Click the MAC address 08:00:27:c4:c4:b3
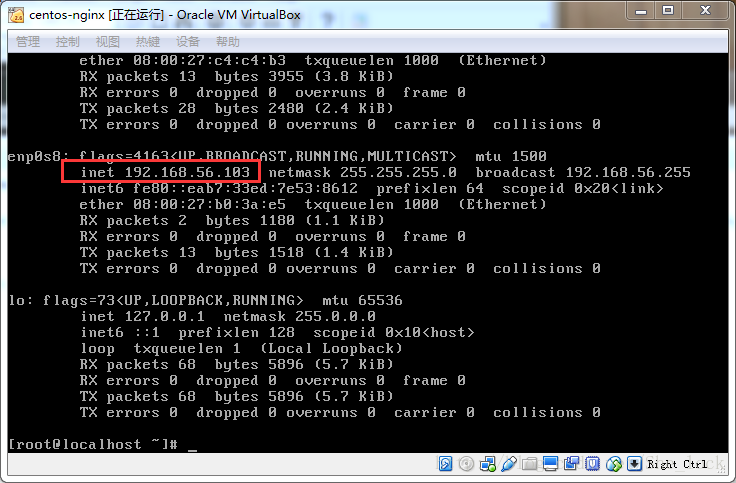Image resolution: width=736 pixels, height=483 pixels. pos(209,61)
